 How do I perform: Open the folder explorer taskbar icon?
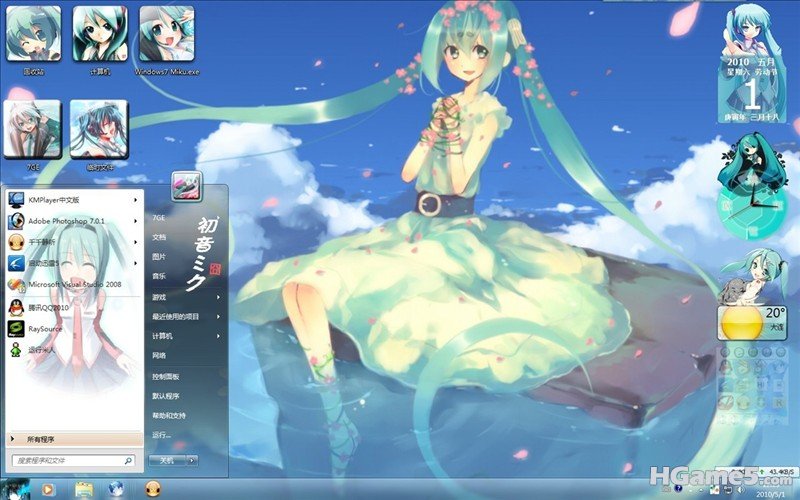coord(84,490)
